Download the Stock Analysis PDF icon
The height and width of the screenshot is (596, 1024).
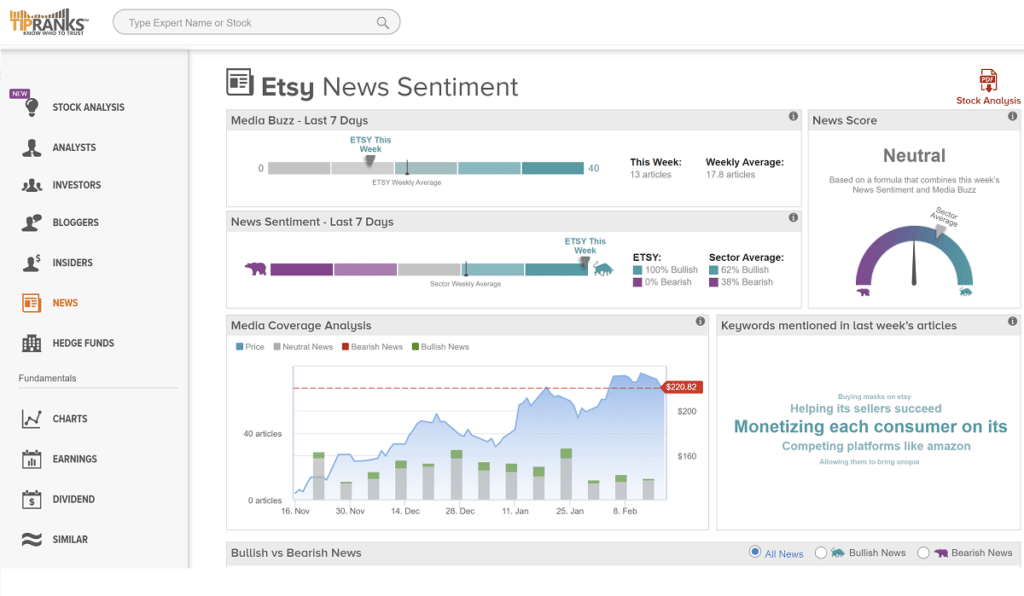tap(988, 81)
